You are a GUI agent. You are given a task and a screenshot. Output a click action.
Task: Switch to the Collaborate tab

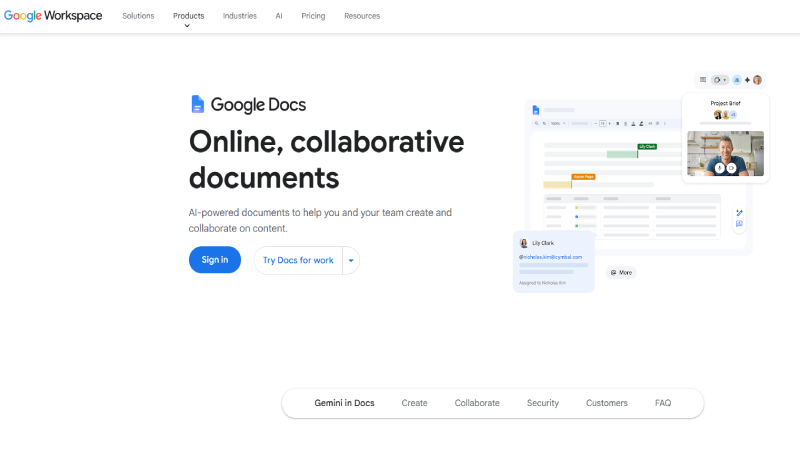tap(477, 403)
